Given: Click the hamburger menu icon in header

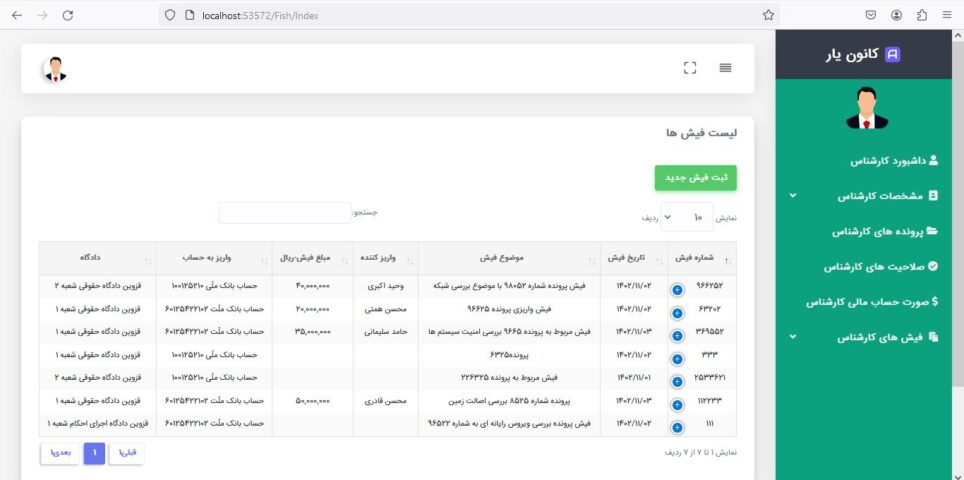Looking at the screenshot, I should pos(725,68).
